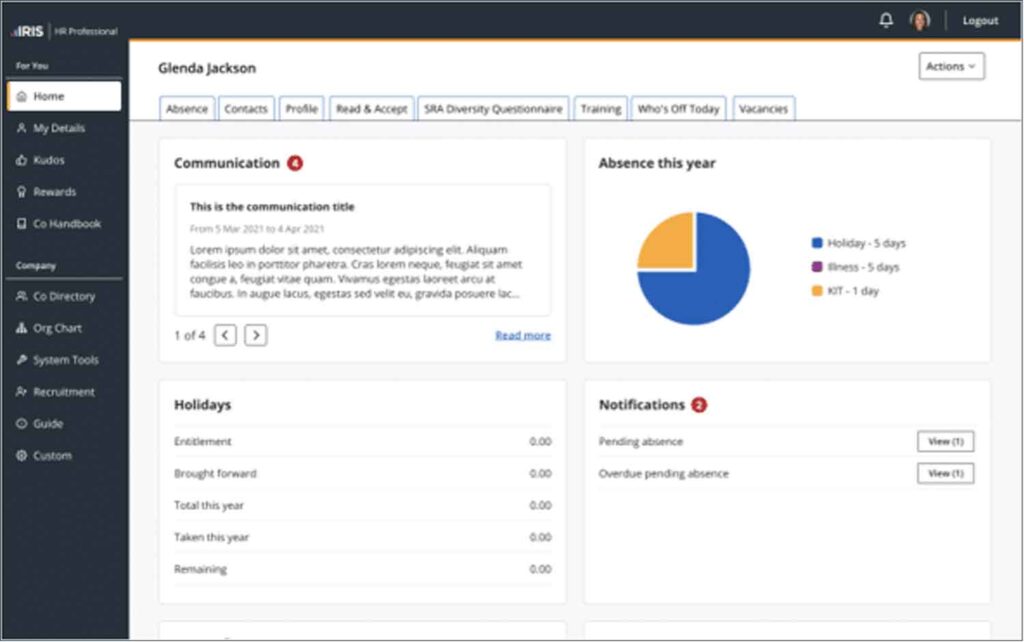1024x642 pixels.
Task: Click the Co Handbook book icon
Action: [22, 224]
